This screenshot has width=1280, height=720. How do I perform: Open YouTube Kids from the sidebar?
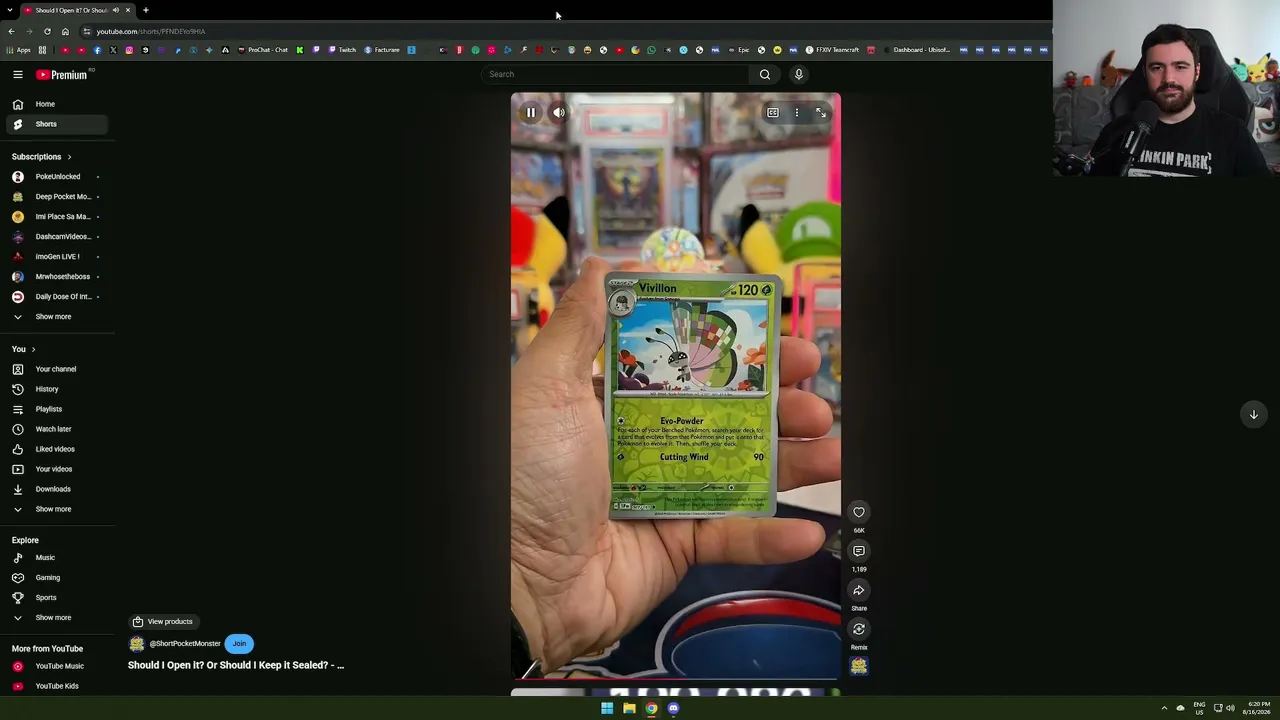[57, 686]
